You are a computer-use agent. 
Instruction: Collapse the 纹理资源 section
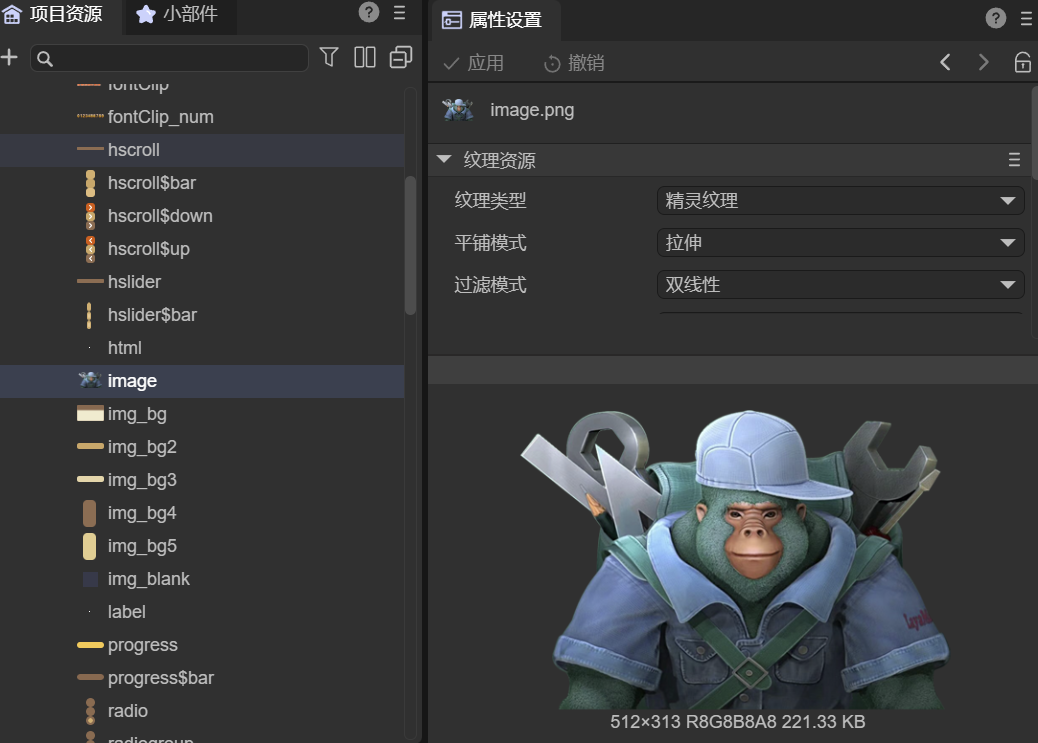pyautogui.click(x=445, y=160)
